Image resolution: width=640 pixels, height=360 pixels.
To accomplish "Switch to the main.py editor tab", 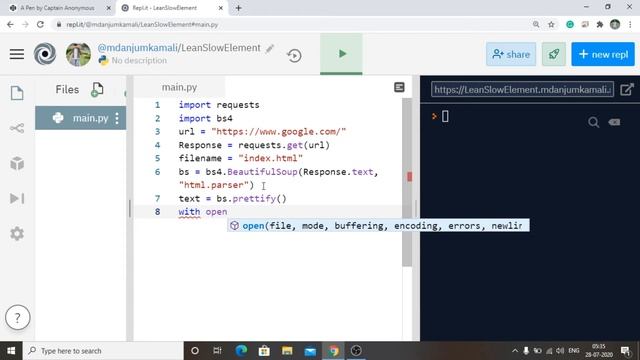I will tap(179, 87).
